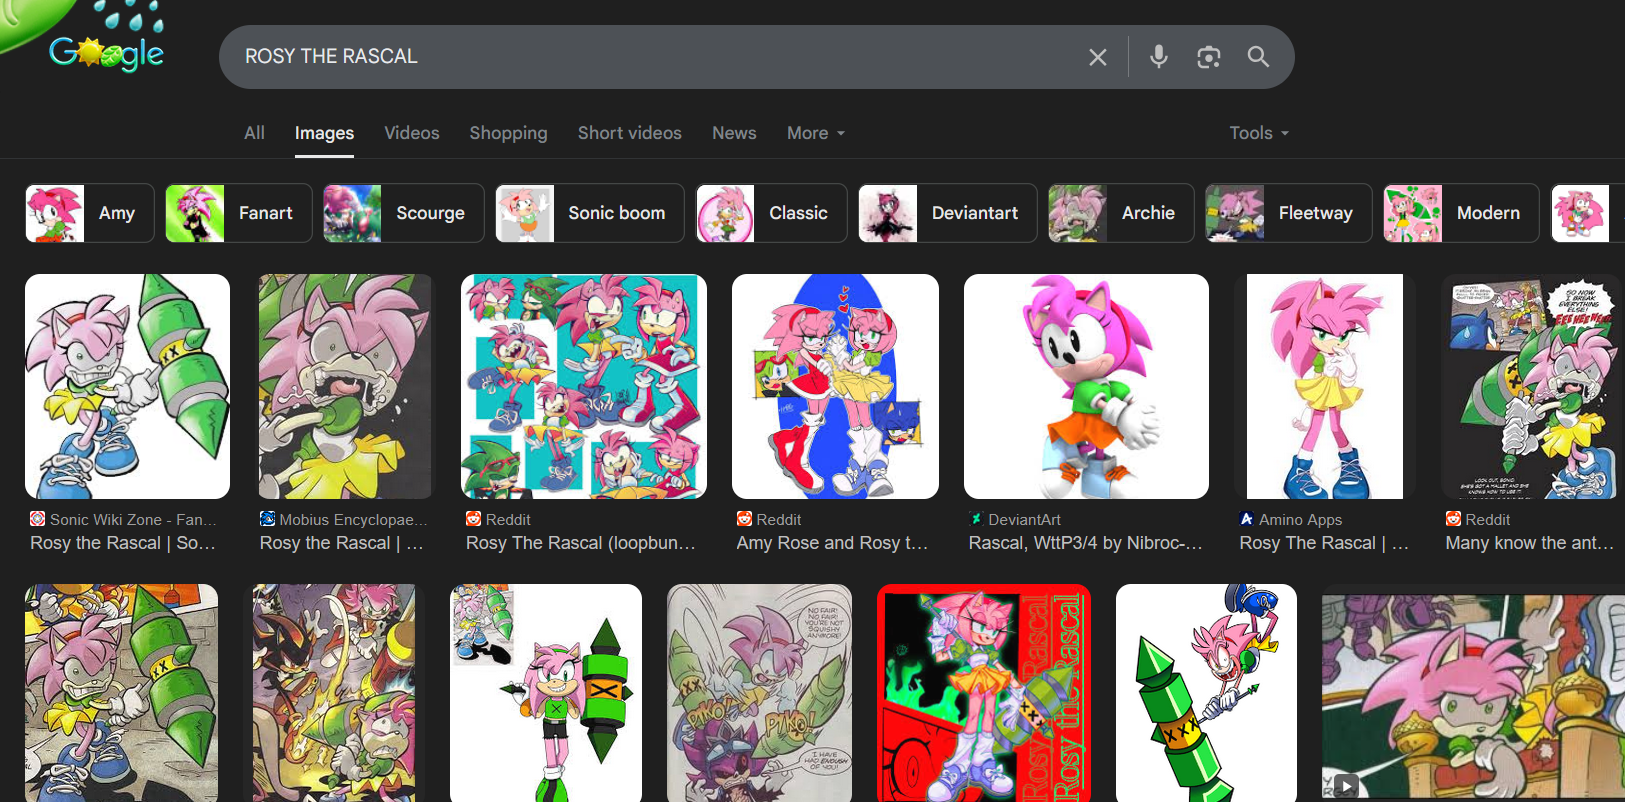1625x802 pixels.
Task: Apply the Fanart filter chip
Action: click(x=239, y=213)
